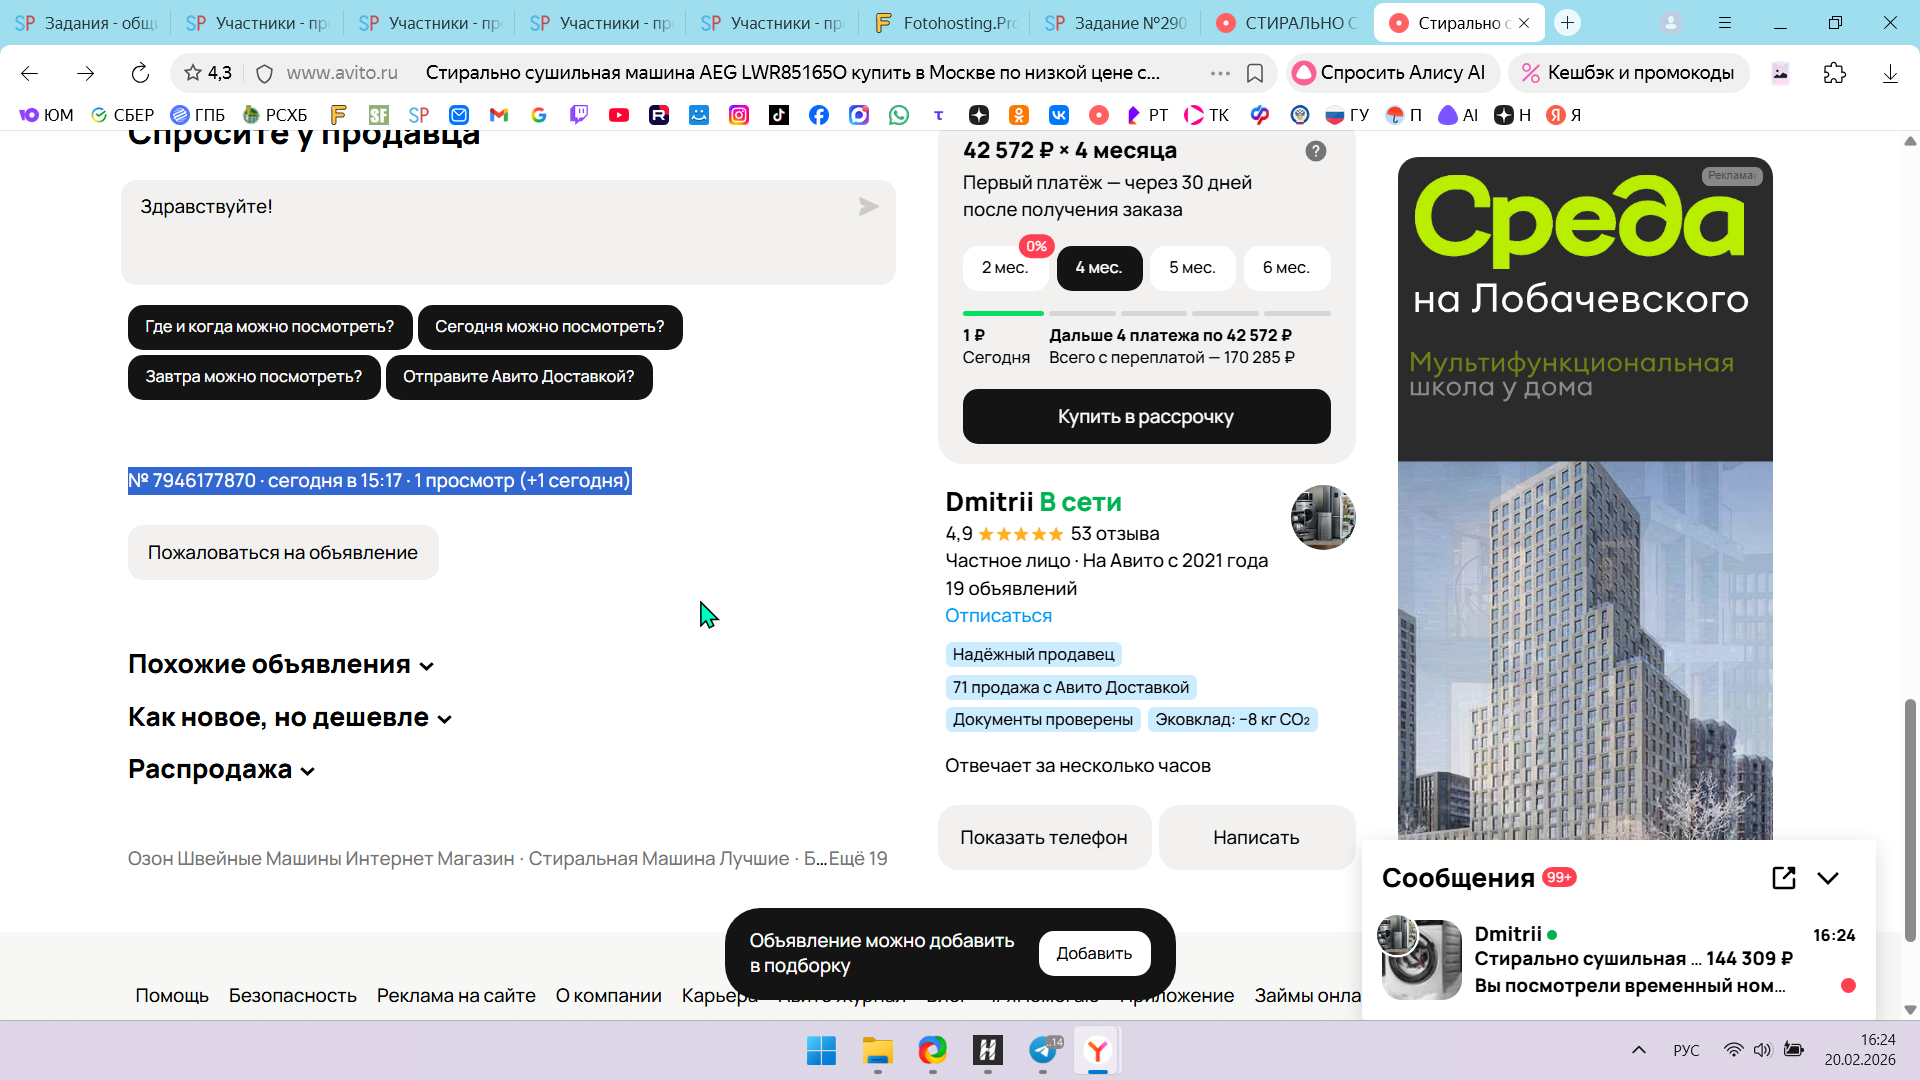
Task: Click the Купить в рассрочку button
Action: click(x=1146, y=417)
